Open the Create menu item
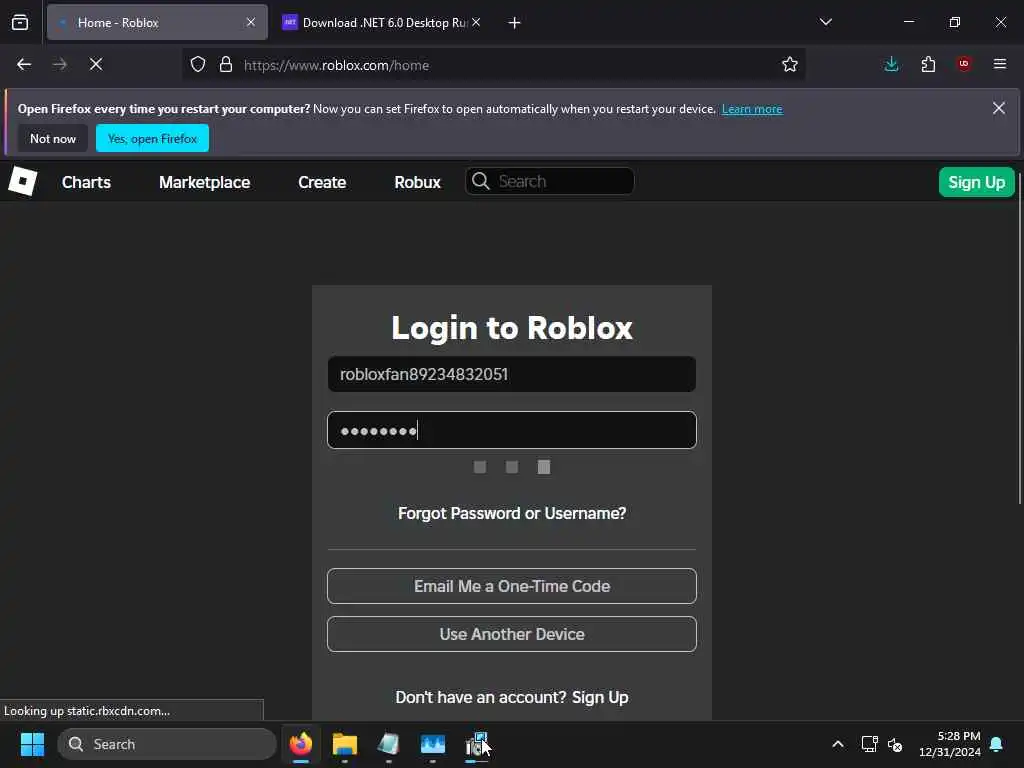This screenshot has height=768, width=1024. (x=322, y=182)
